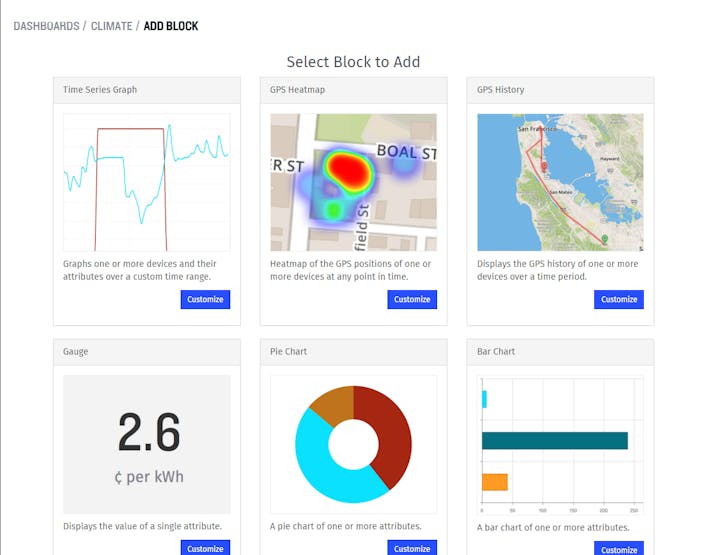Click the 'Select Block to Add' heading

coord(353,62)
